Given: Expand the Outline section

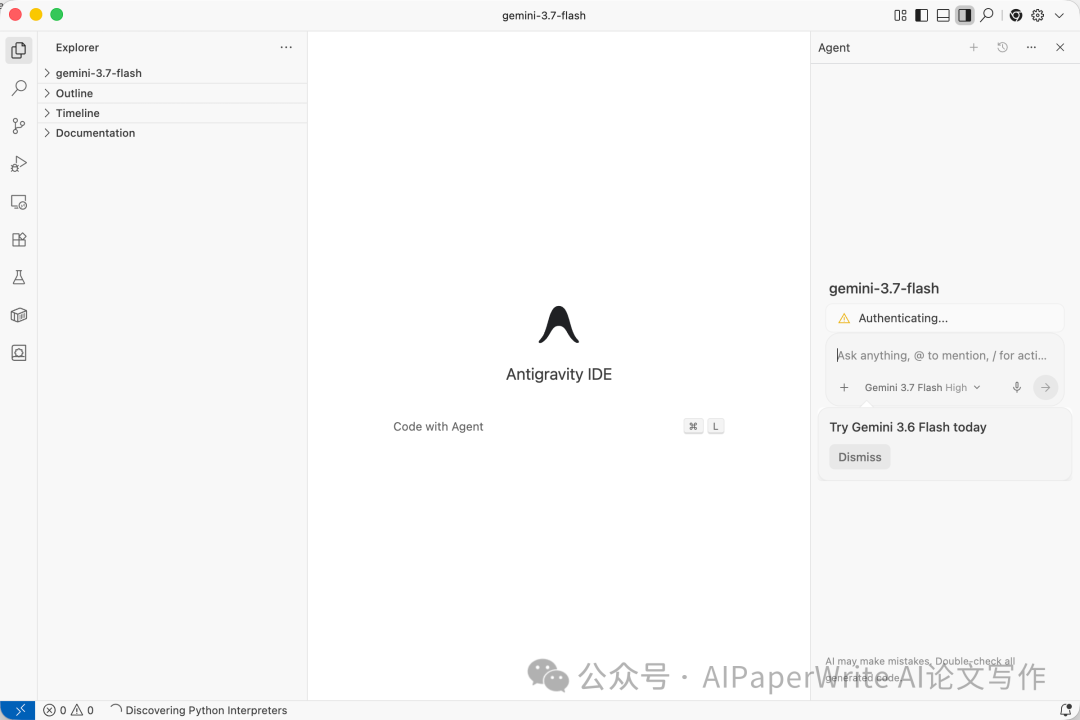Looking at the screenshot, I should coord(172,93).
